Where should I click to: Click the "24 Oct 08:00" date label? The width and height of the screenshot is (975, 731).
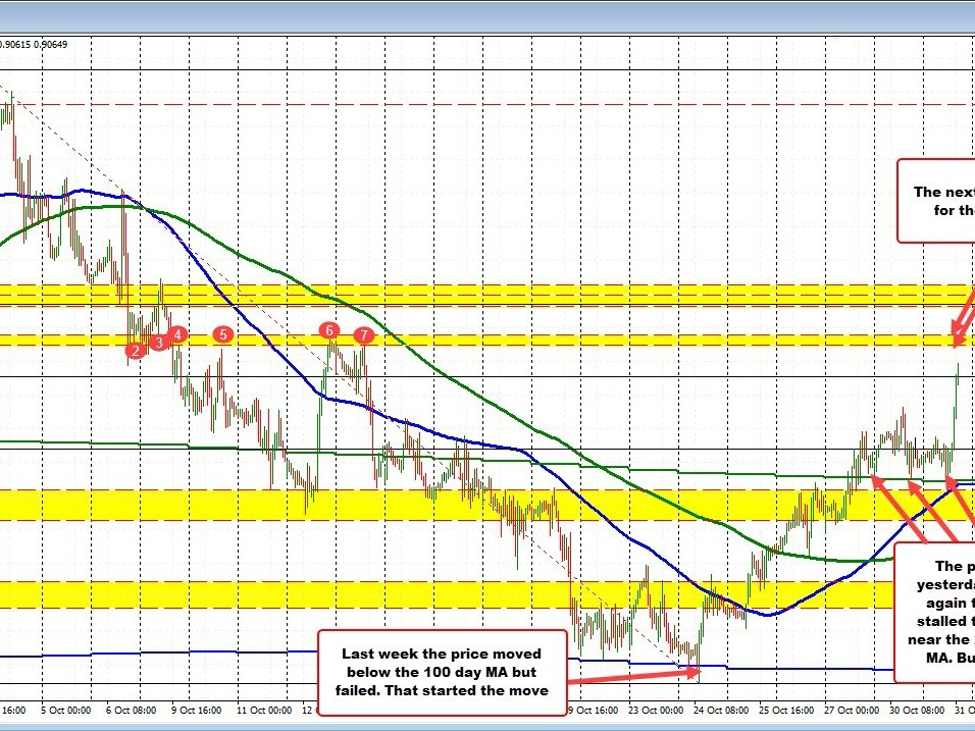pos(719,710)
